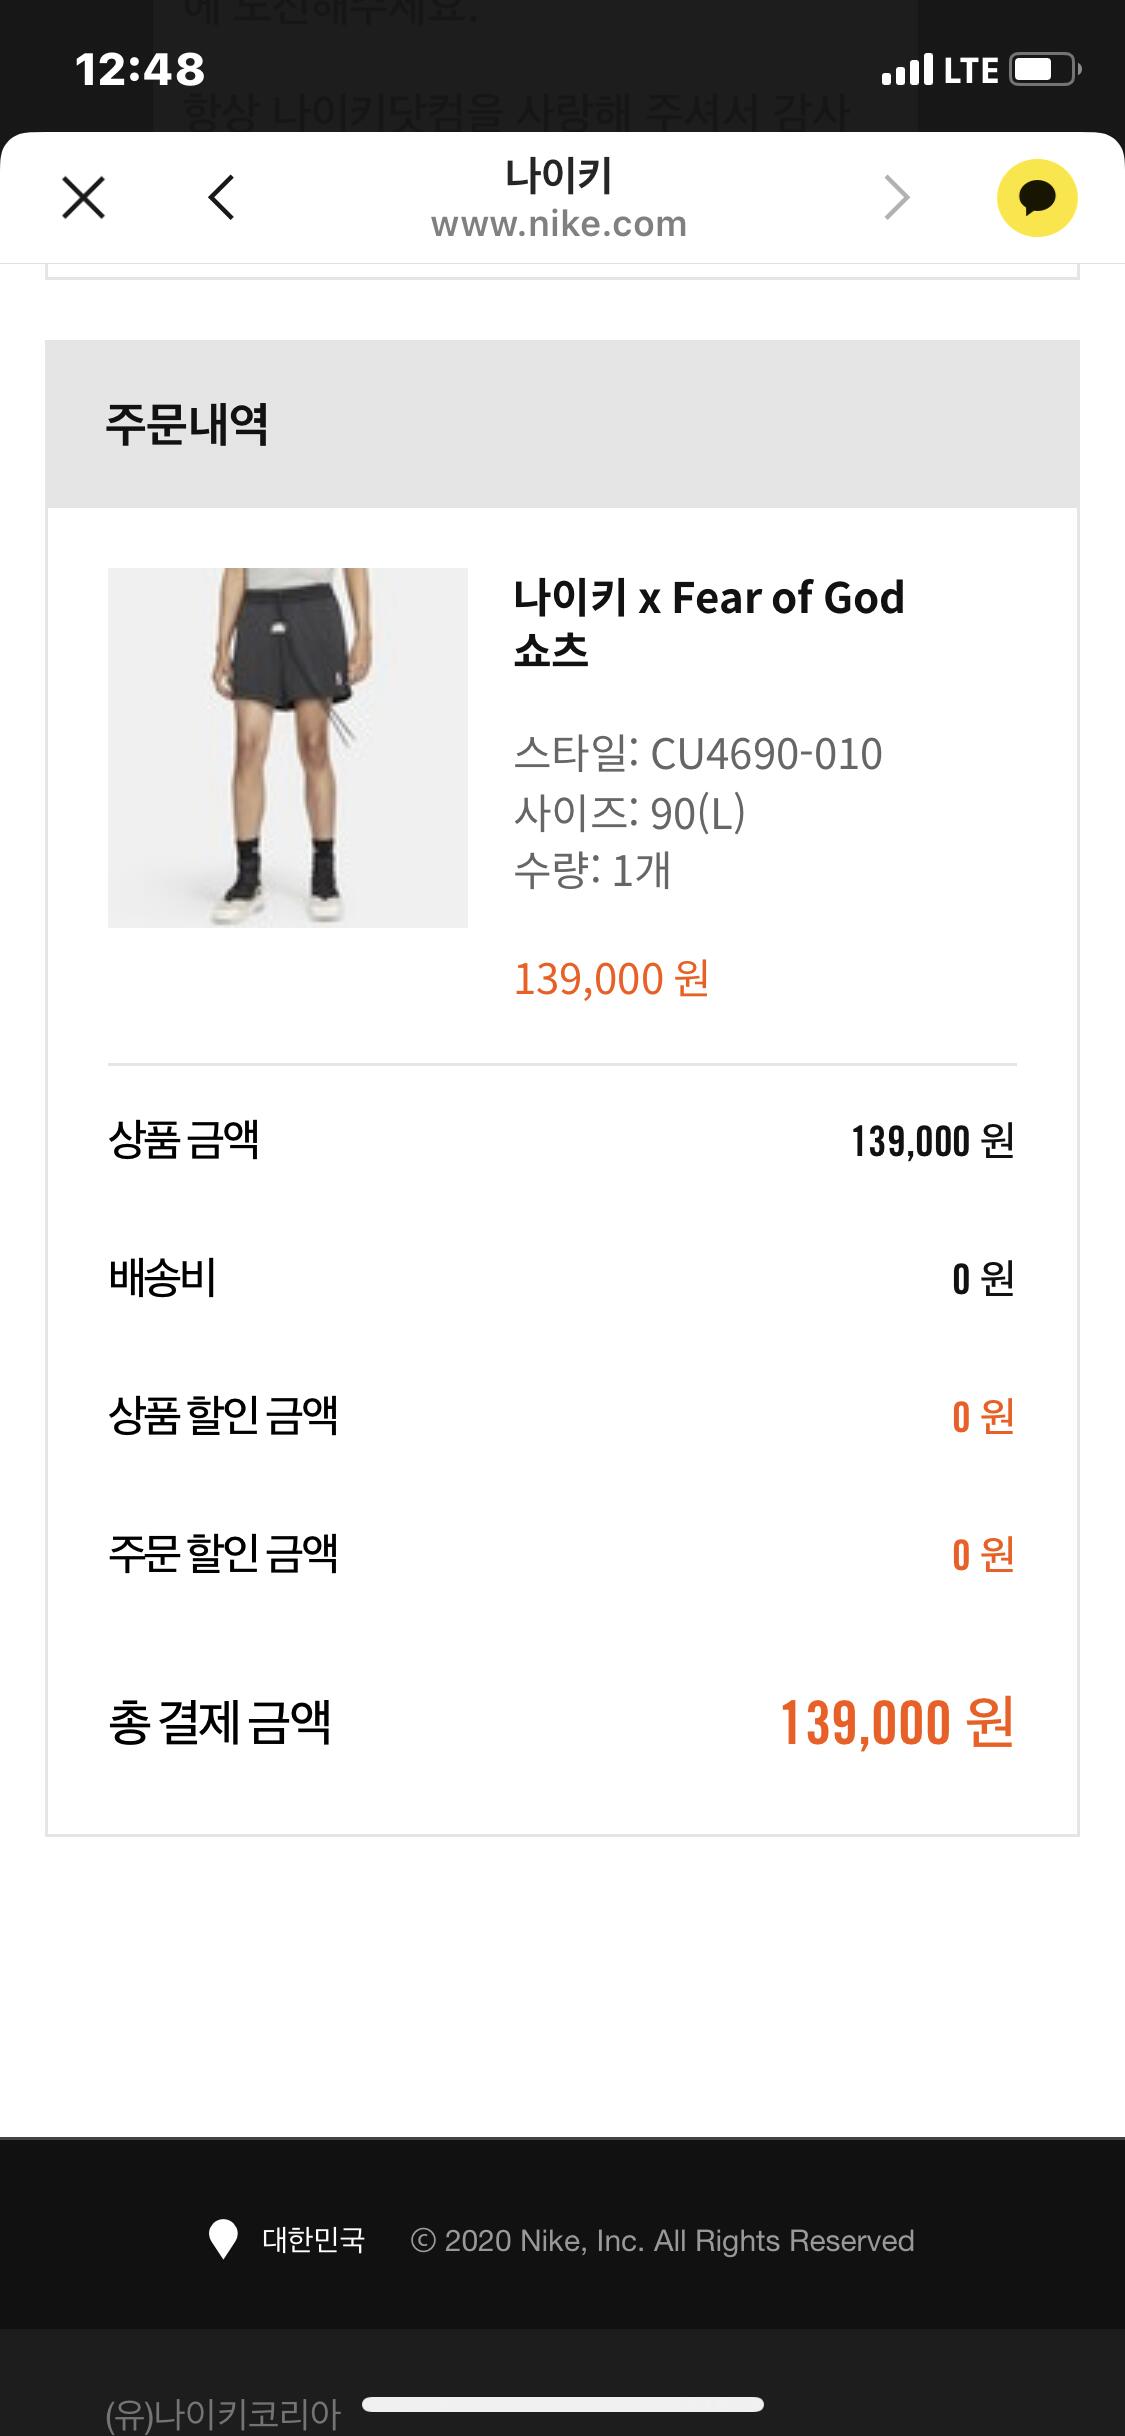Open the yellow KakaoTalk chat bubble
The width and height of the screenshot is (1125, 2436).
point(1037,198)
